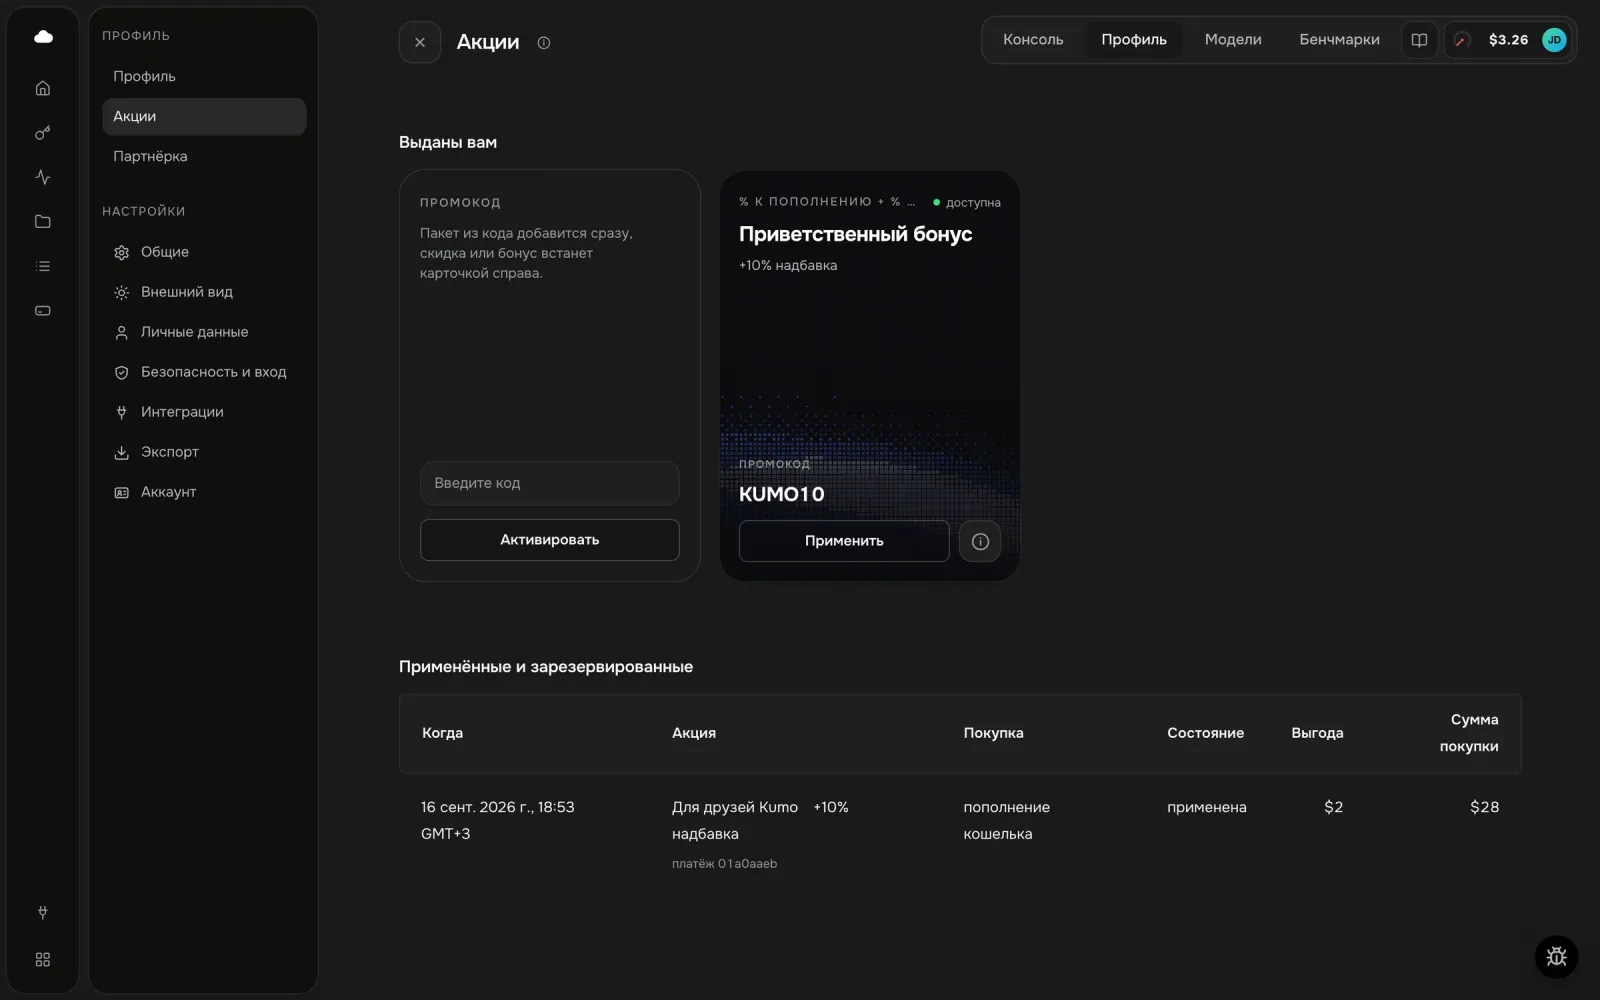1600x1000 pixels.
Task: Click the платёж 01a0aaeb text
Action: click(724, 864)
